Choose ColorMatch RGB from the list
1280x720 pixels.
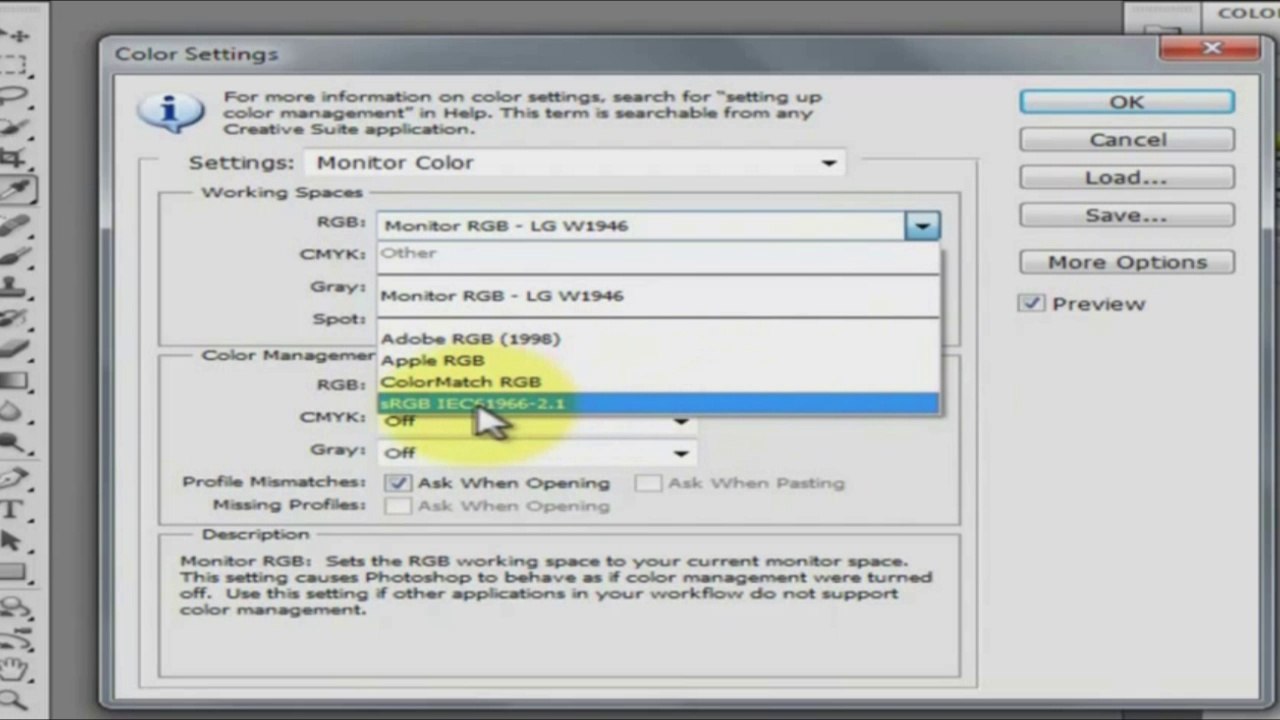coord(658,382)
